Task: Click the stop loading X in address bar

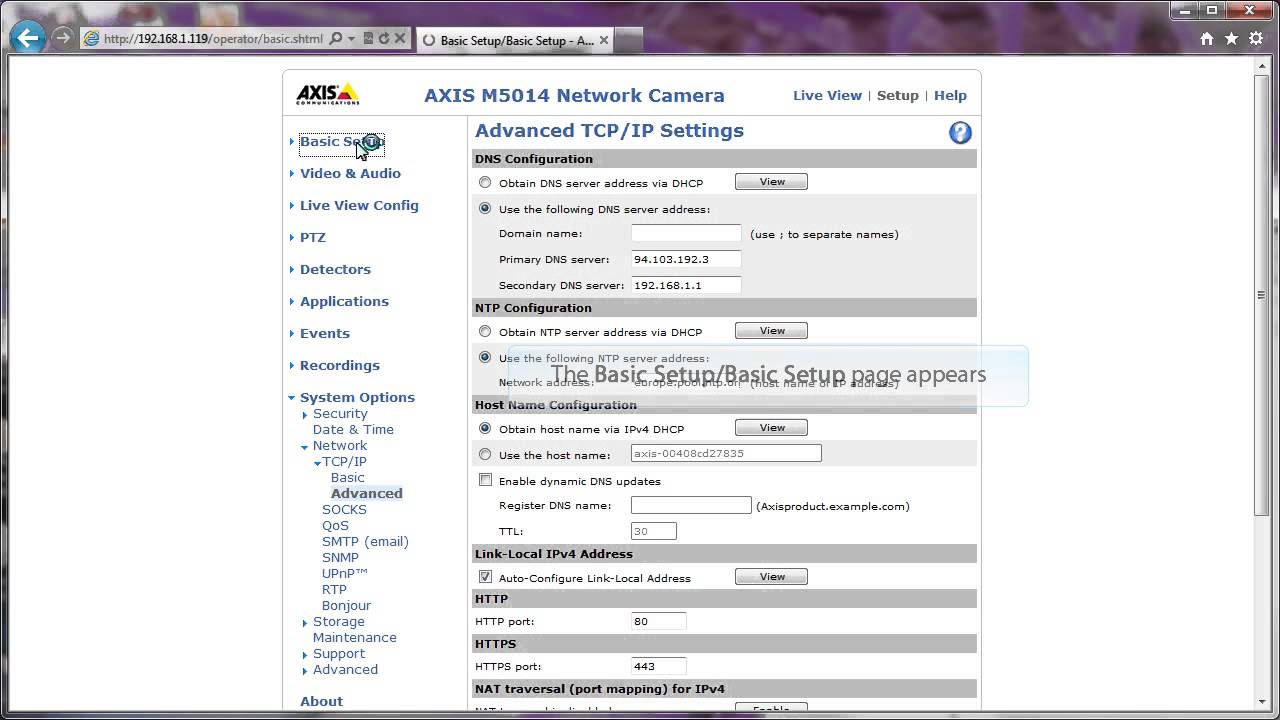Action: click(400, 39)
